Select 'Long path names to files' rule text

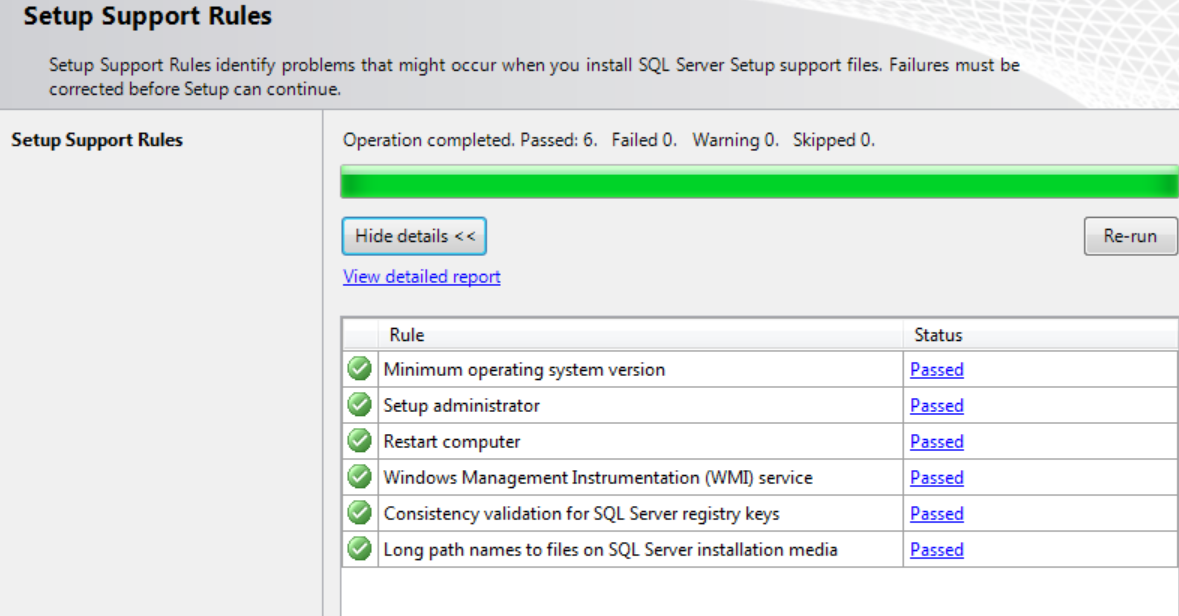(x=611, y=550)
